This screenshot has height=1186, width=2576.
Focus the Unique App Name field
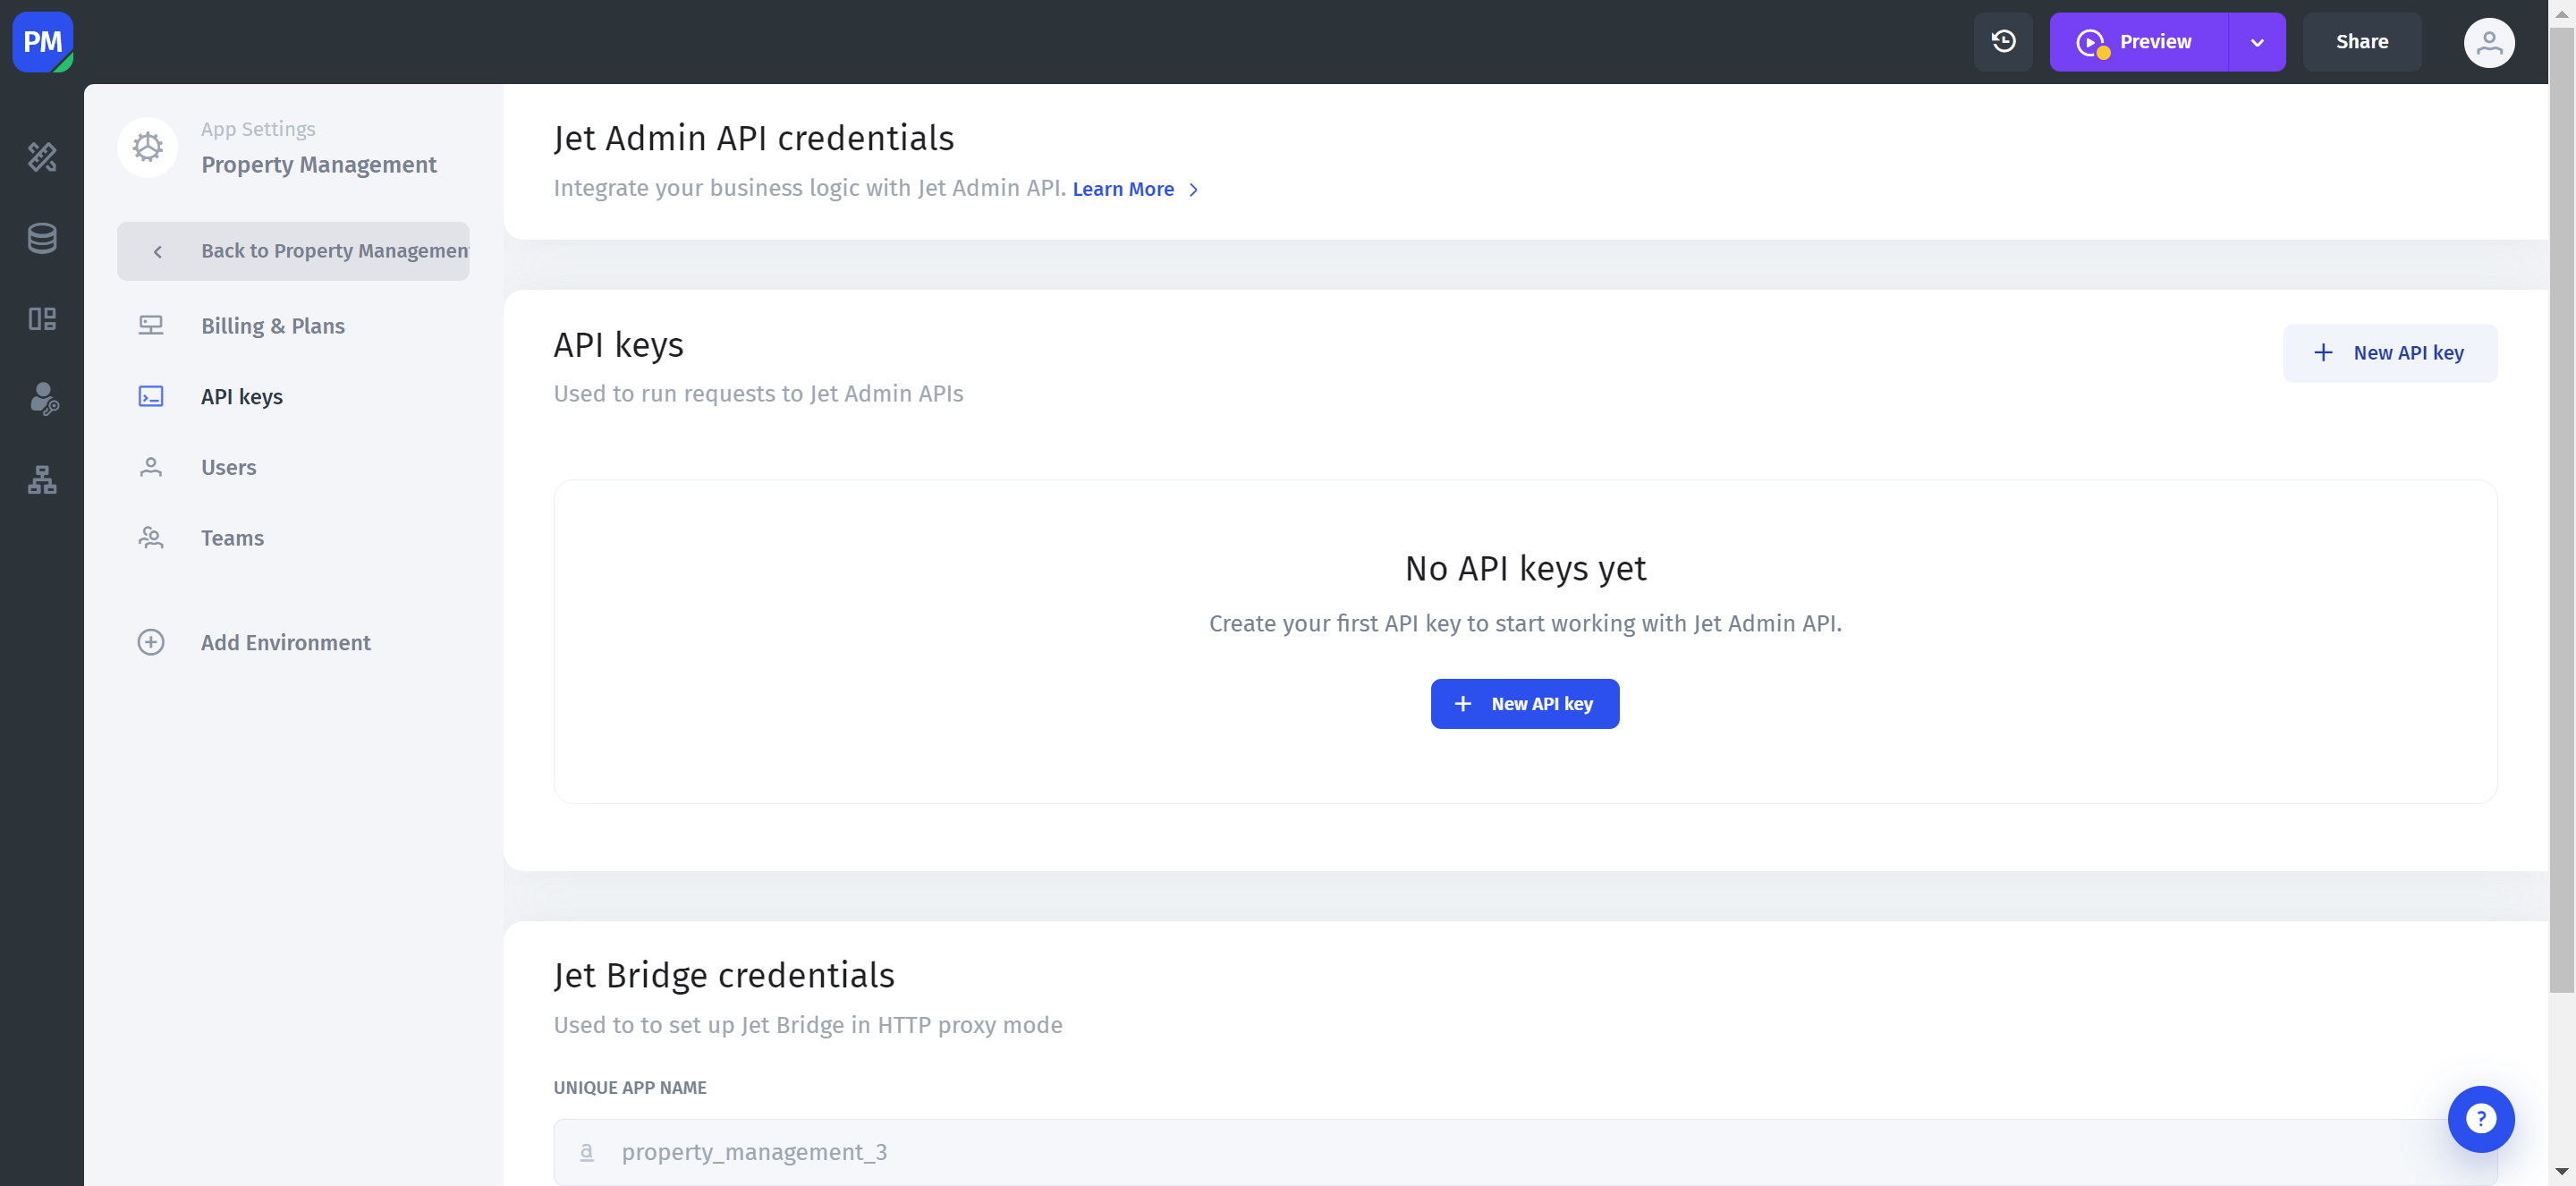pyautogui.click(x=1525, y=1152)
